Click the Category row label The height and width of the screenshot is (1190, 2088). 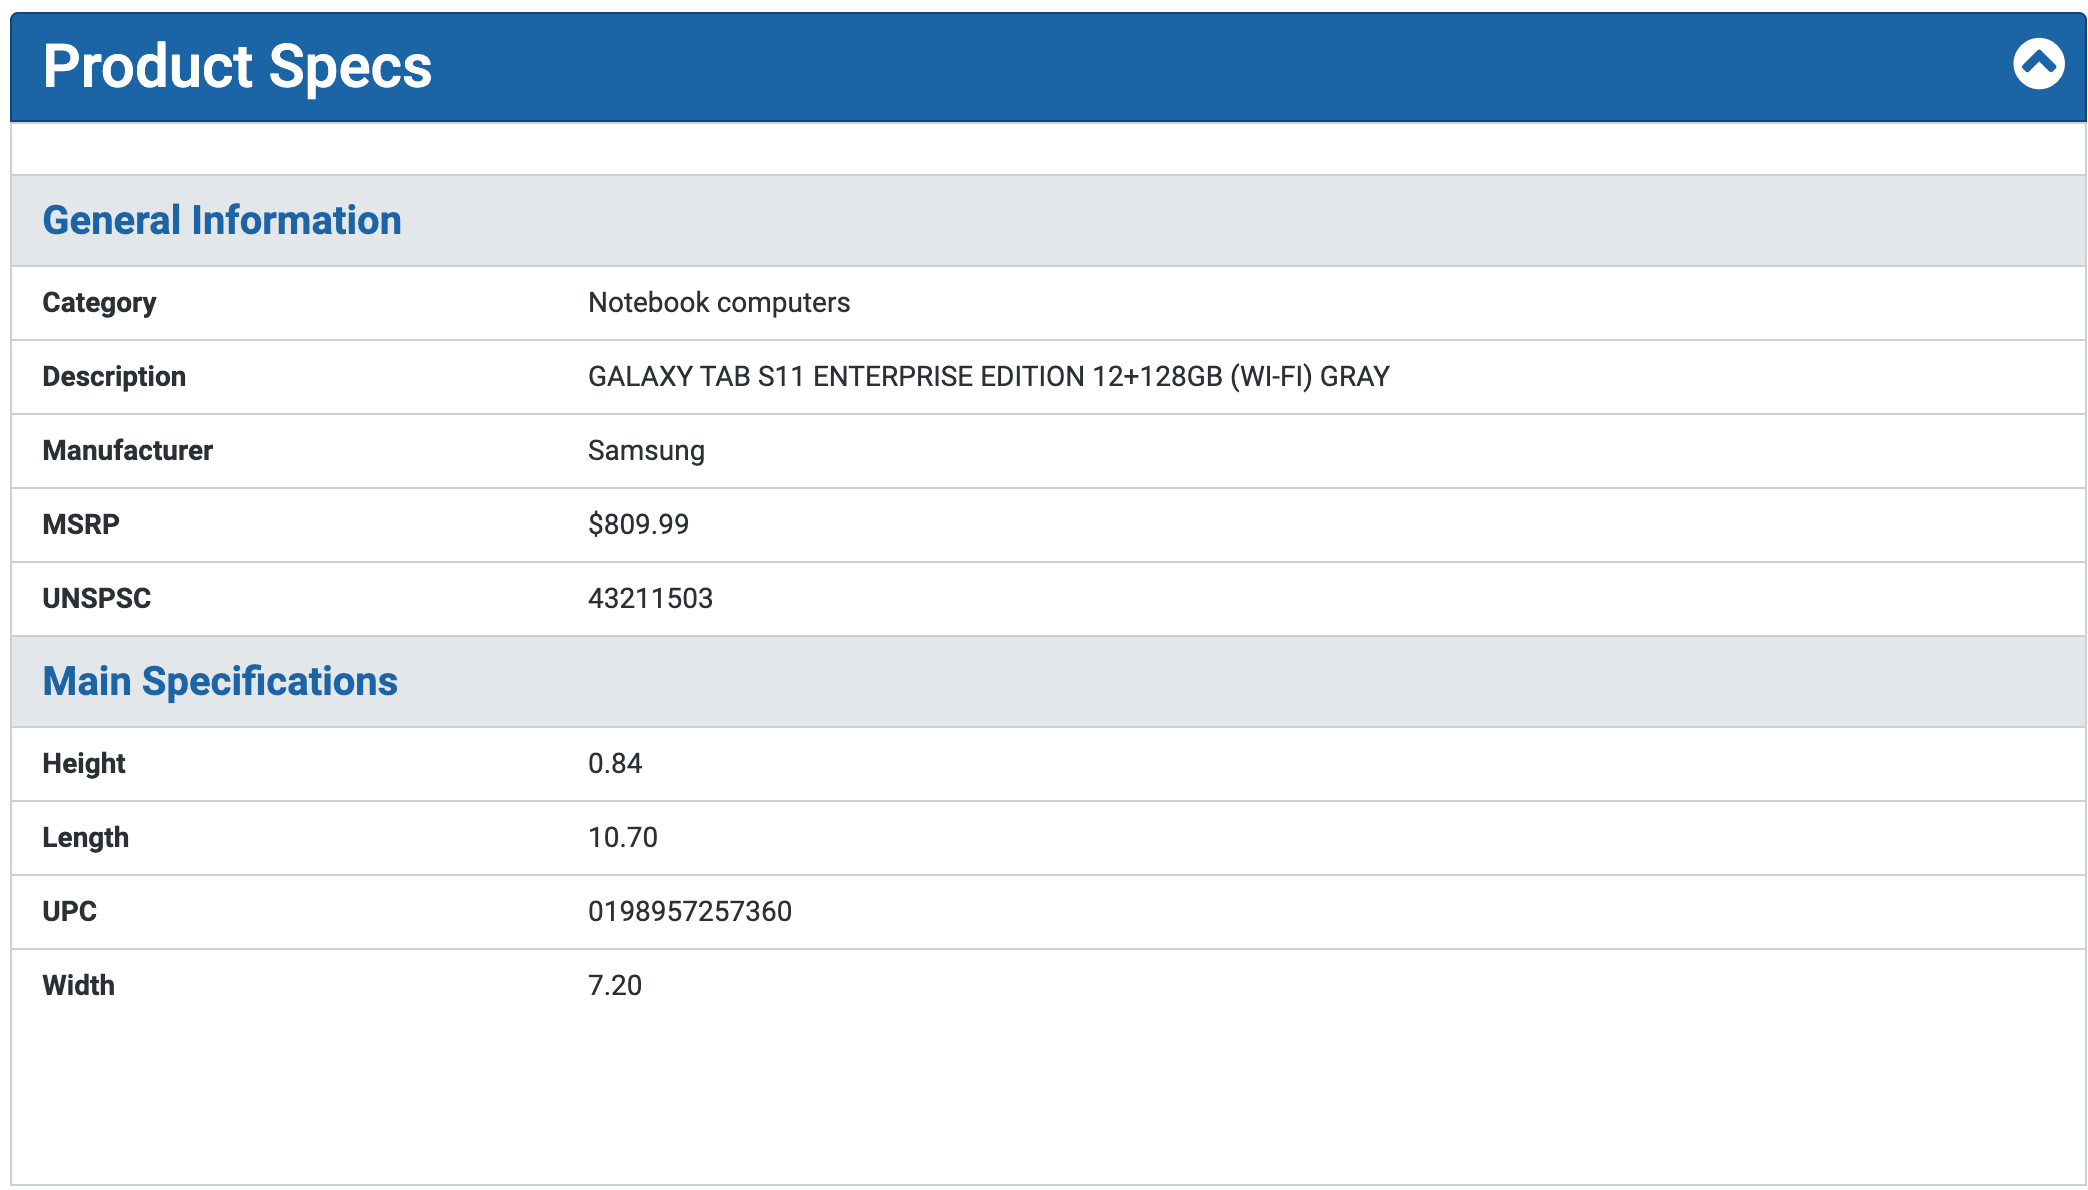[x=99, y=302]
